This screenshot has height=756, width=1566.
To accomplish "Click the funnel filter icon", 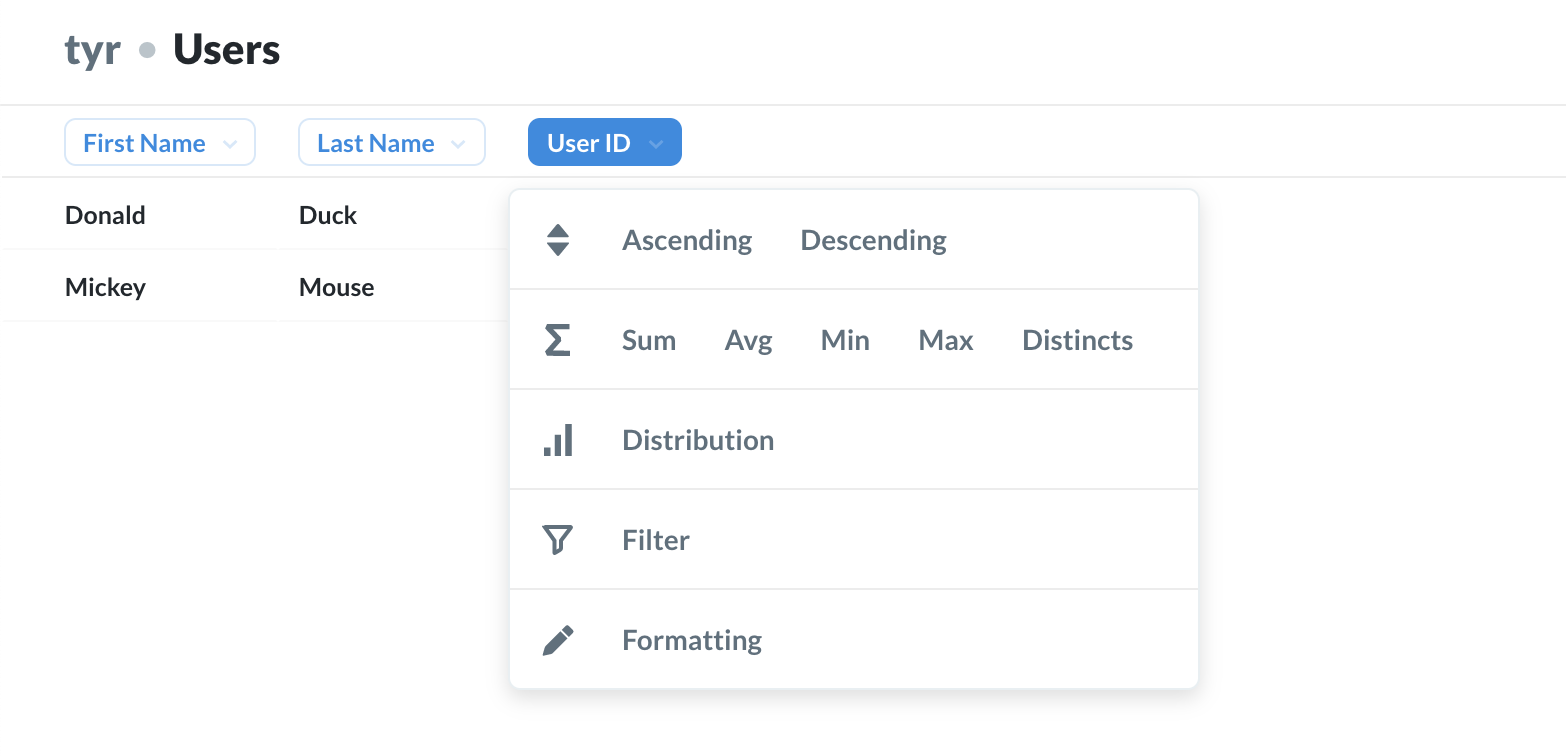I will tap(558, 540).
